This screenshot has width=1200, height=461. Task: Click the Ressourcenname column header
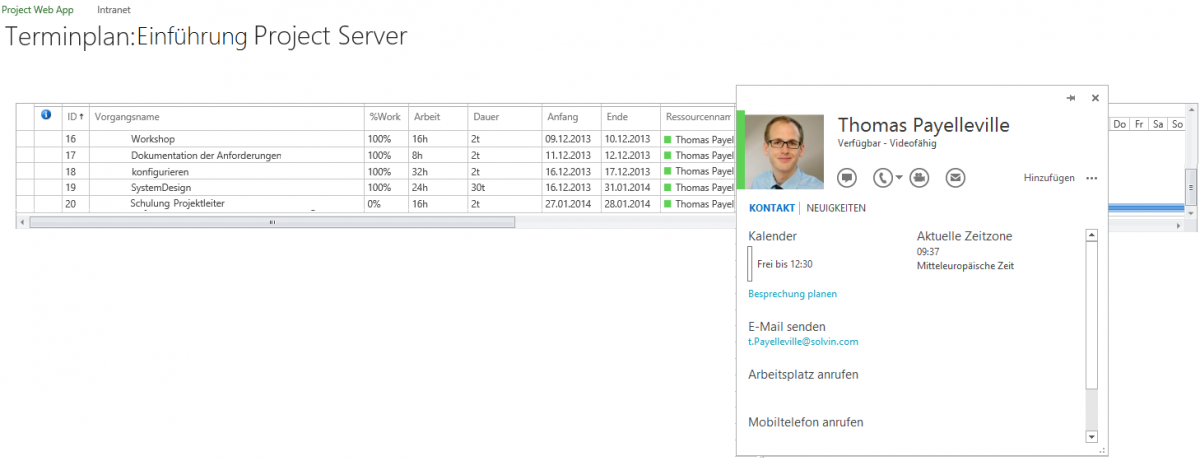point(698,117)
